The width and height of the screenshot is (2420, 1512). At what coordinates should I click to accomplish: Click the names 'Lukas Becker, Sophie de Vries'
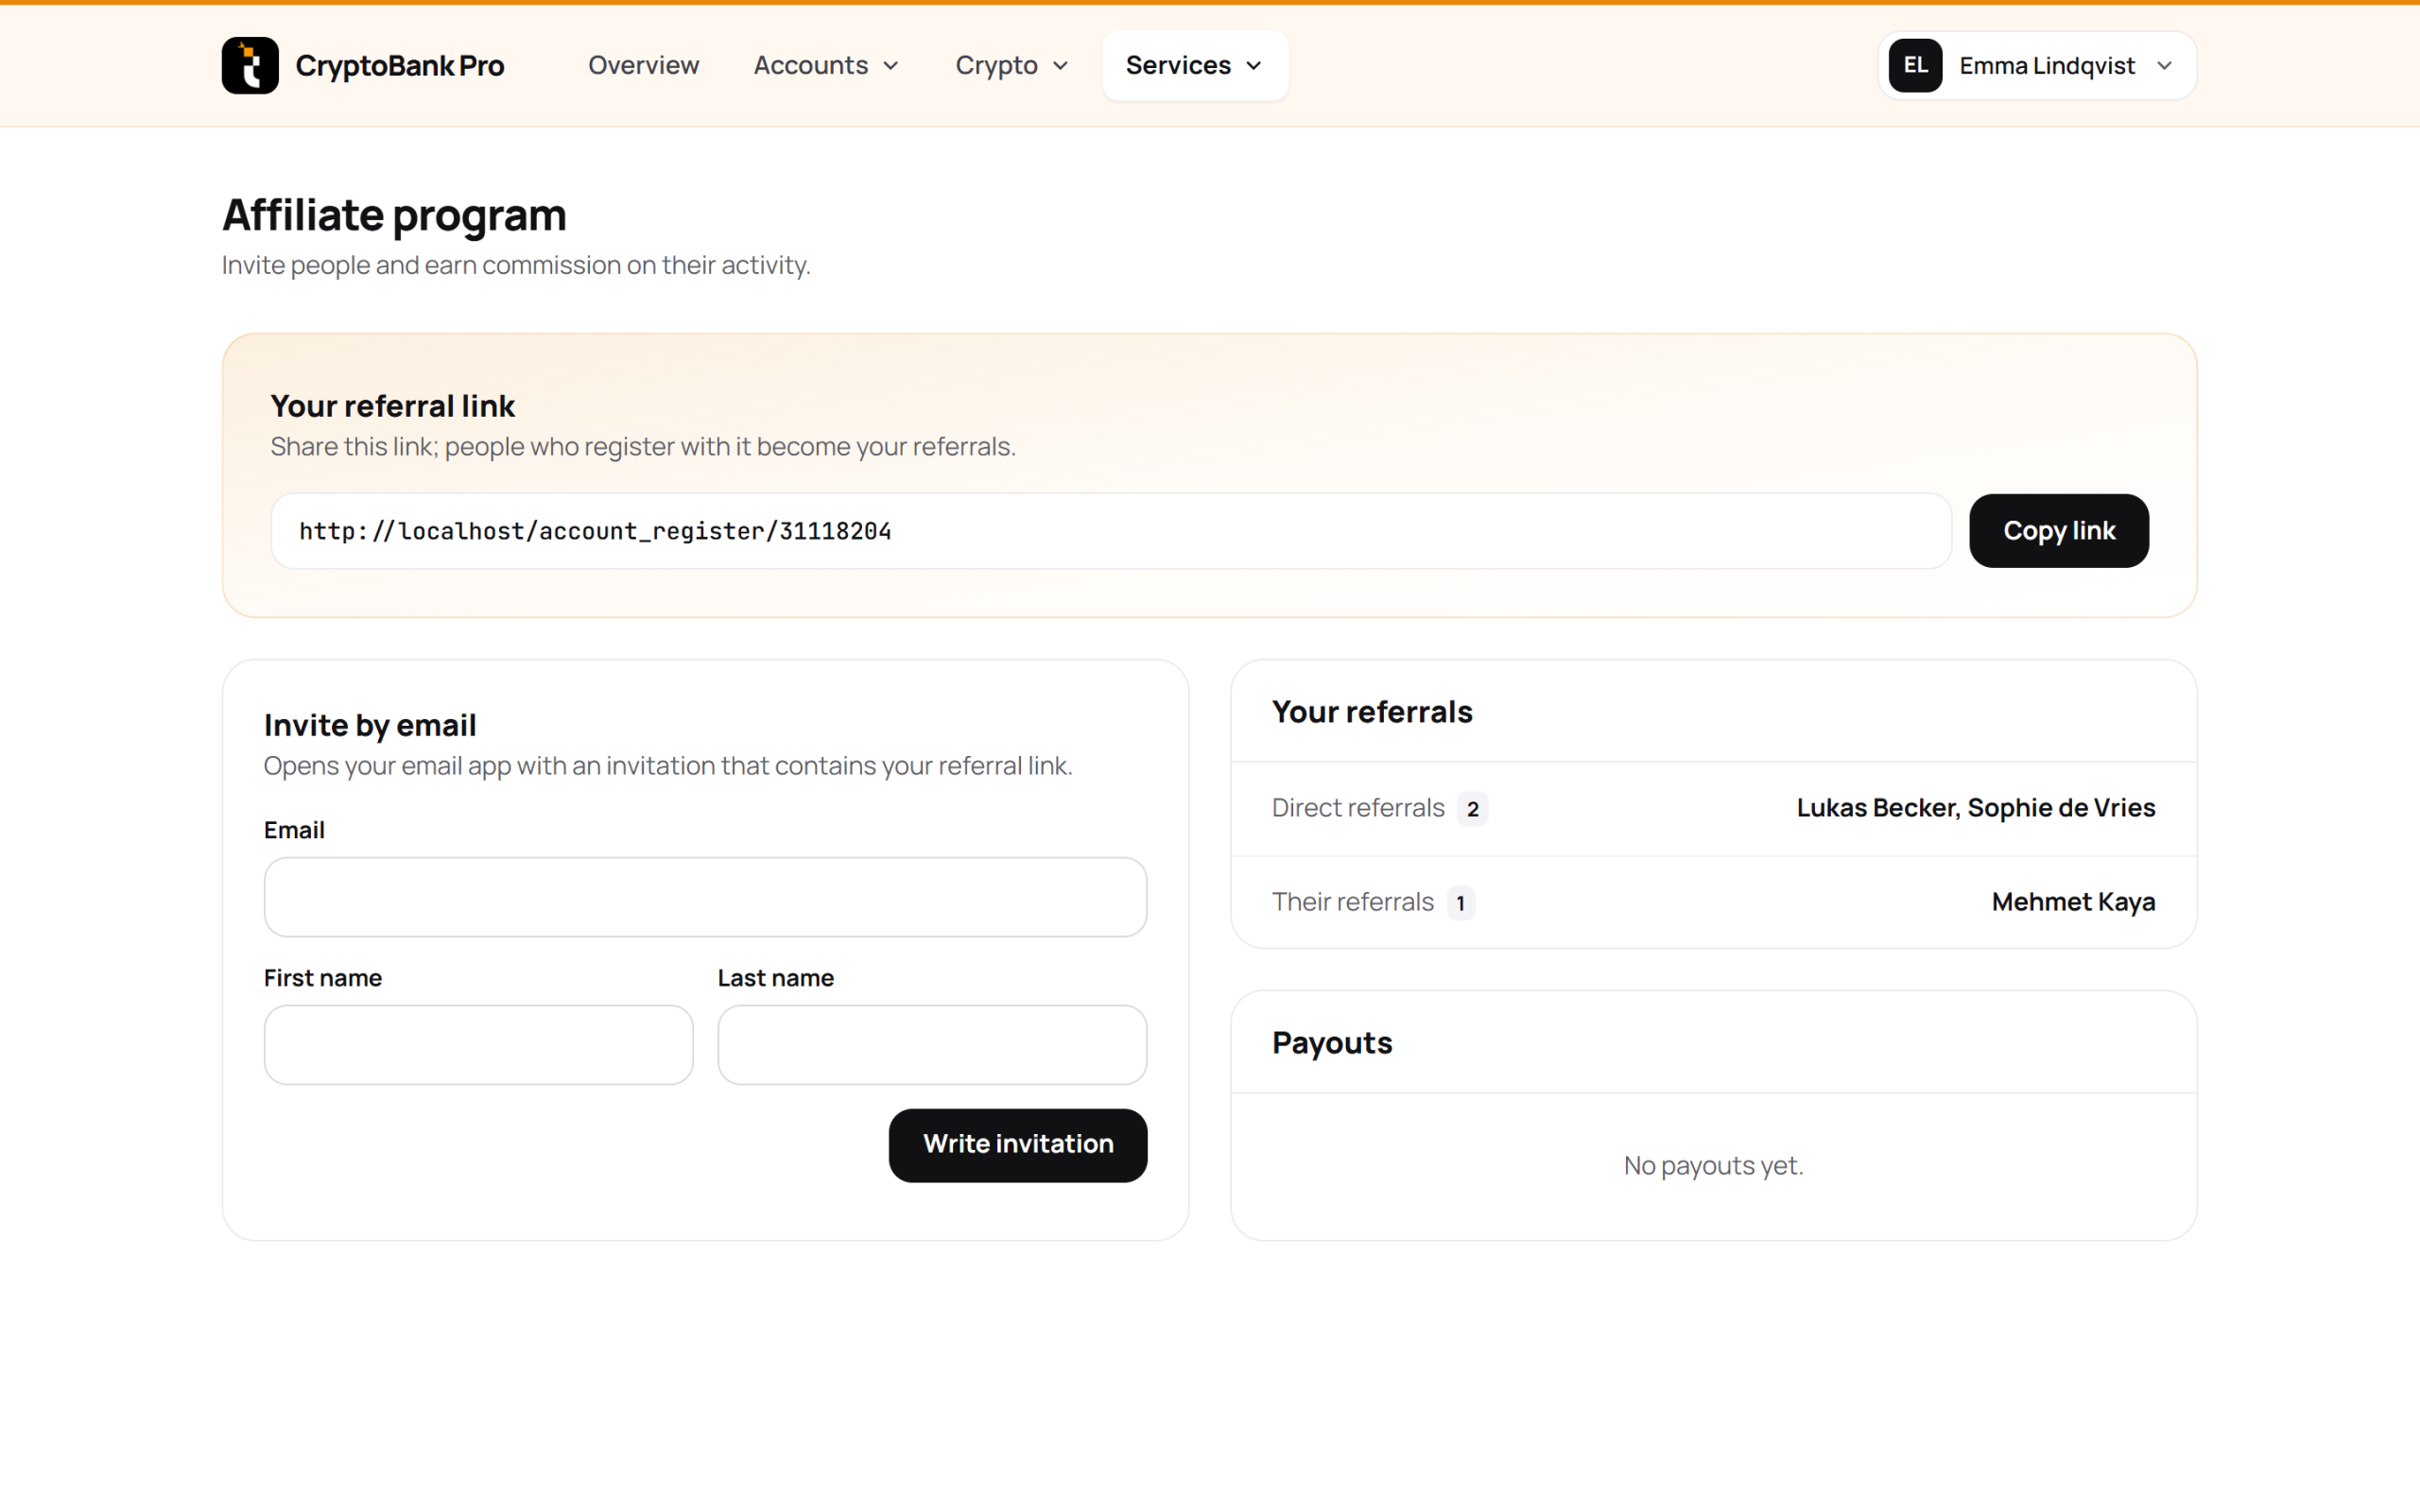[x=1976, y=808]
